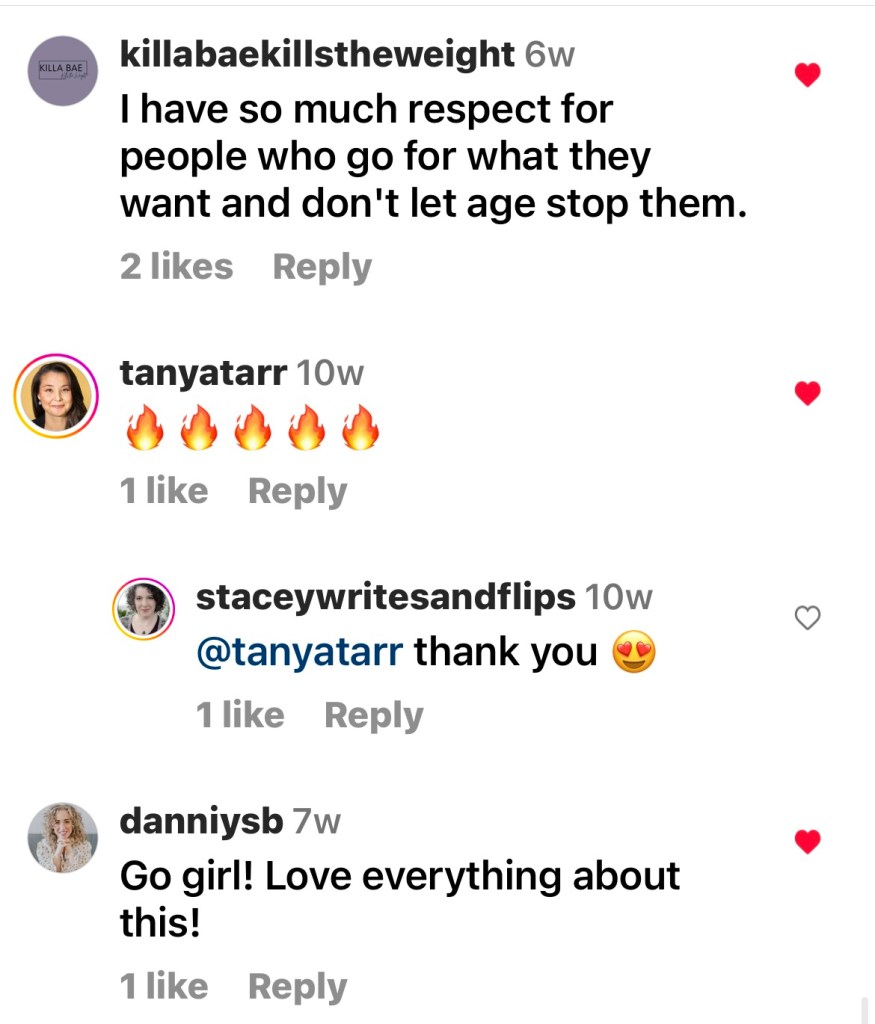Reply to the Go girl comment
875x1024 pixels.
tap(297, 986)
